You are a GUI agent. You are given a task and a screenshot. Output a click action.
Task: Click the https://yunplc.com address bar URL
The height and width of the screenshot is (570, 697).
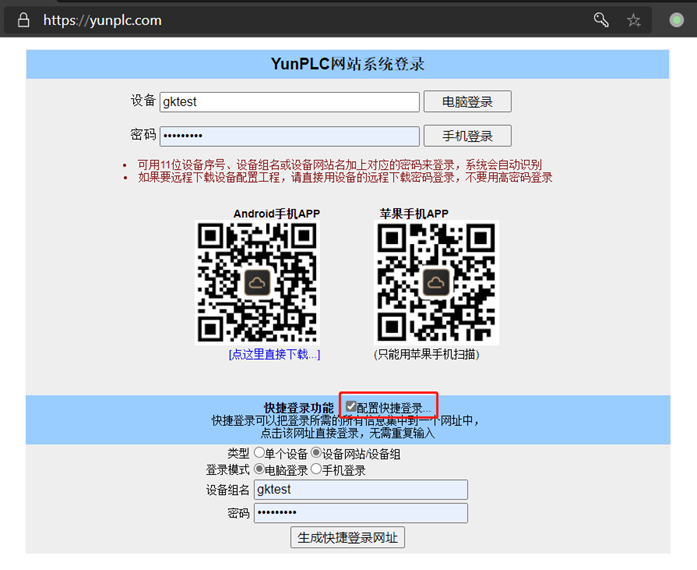[x=102, y=20]
